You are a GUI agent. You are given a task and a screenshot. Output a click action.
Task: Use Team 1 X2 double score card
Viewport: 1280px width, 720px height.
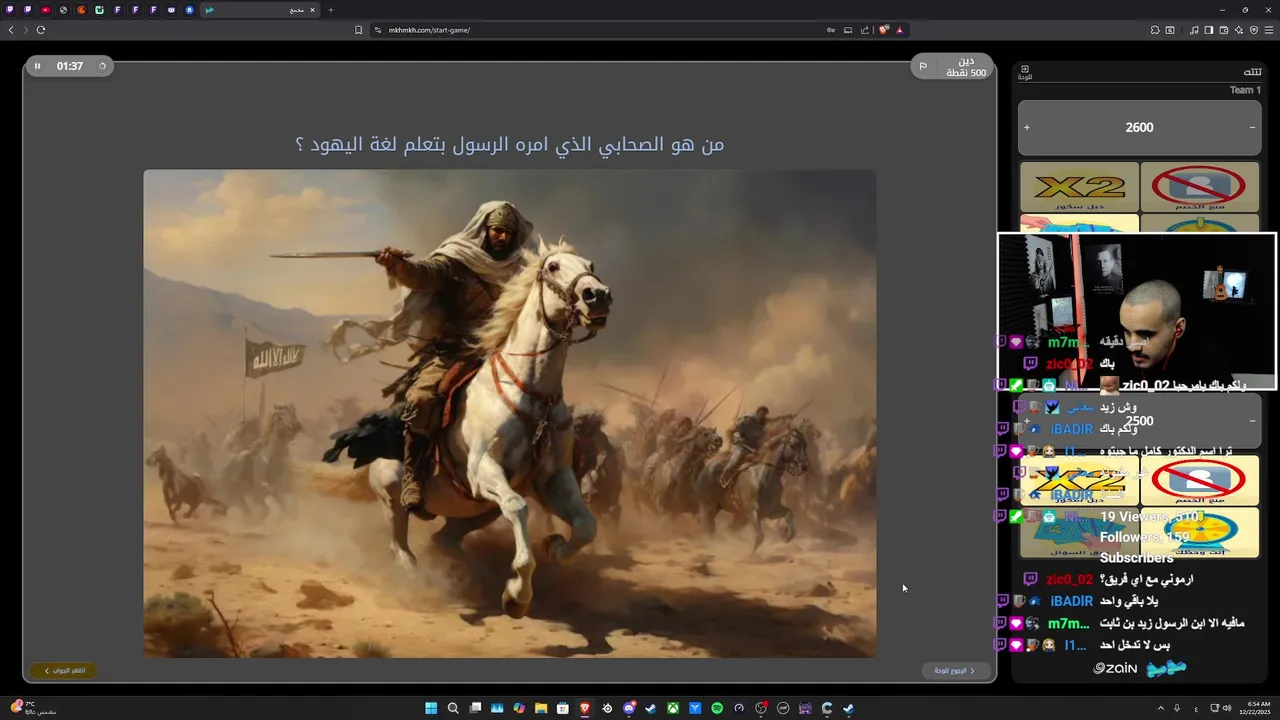coord(1079,187)
